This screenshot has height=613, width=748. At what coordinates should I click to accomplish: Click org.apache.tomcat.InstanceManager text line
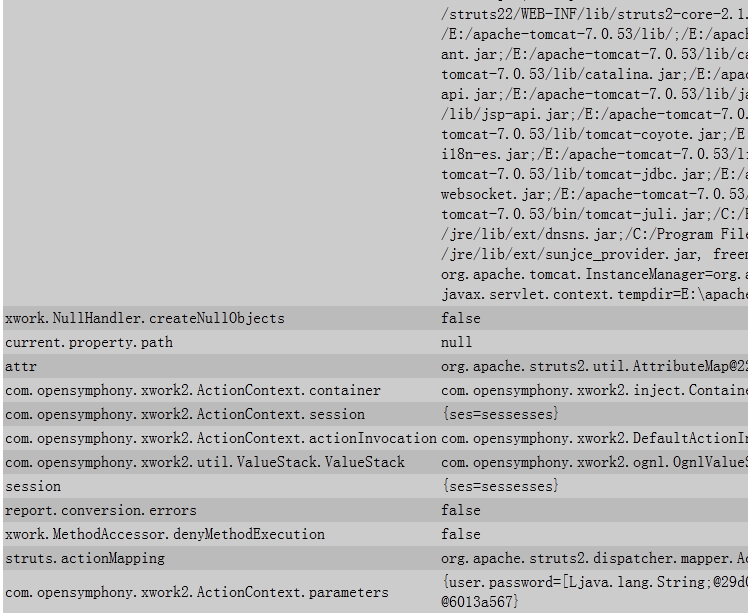point(594,274)
